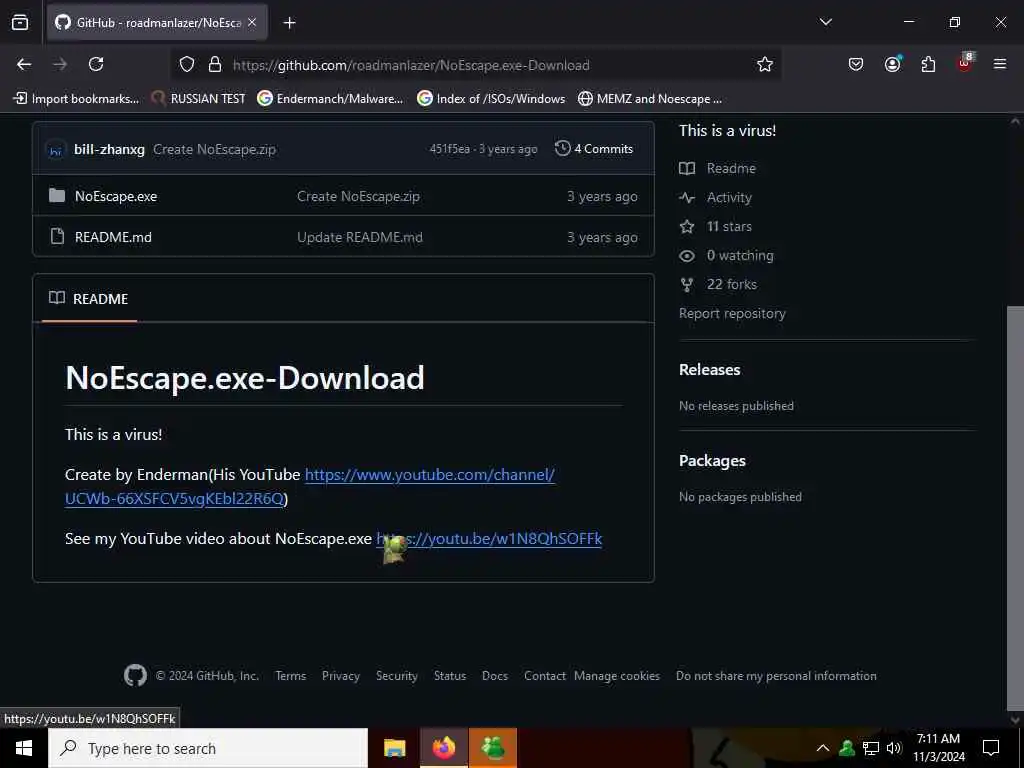Open File Explorer from the taskbar
The height and width of the screenshot is (768, 1024).
(394, 748)
